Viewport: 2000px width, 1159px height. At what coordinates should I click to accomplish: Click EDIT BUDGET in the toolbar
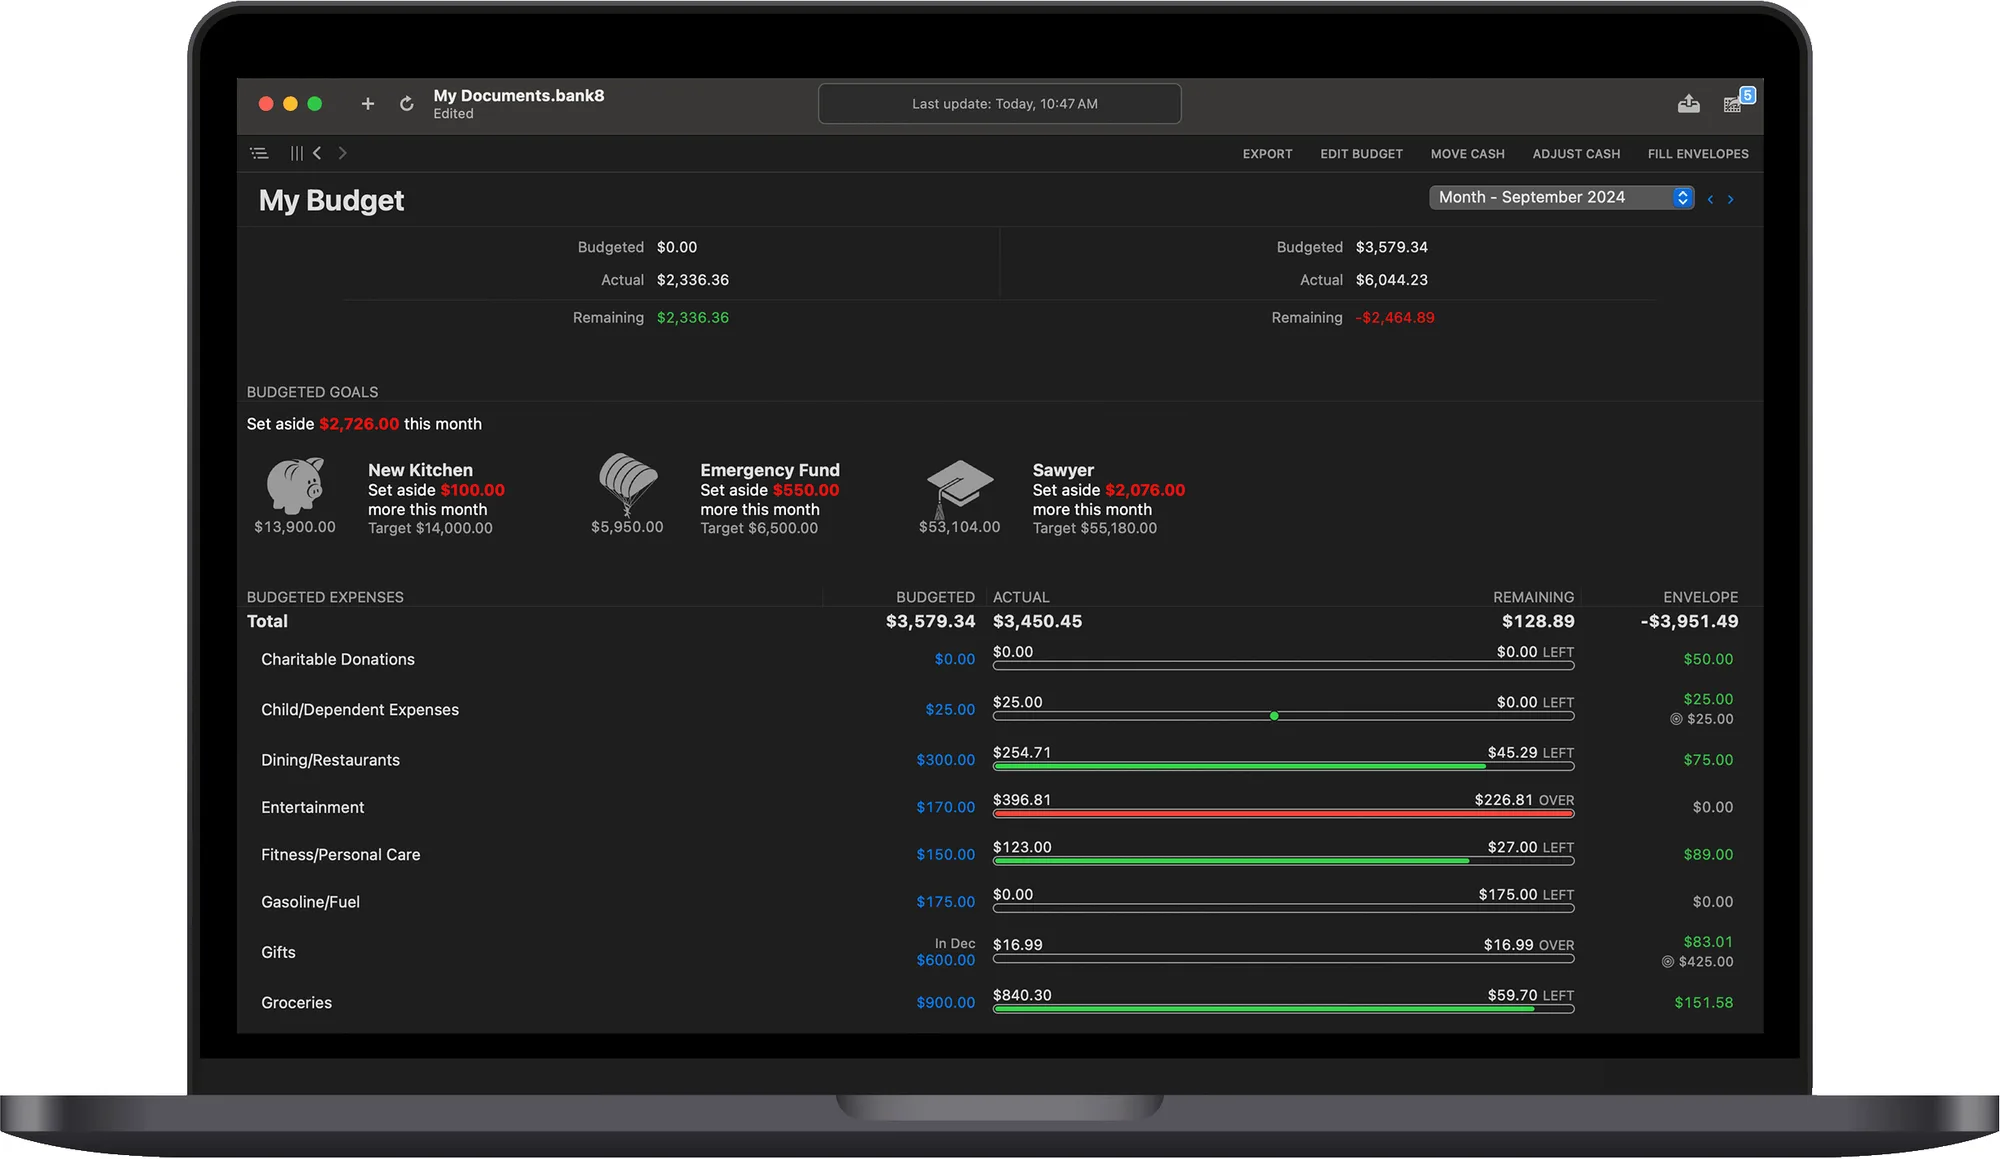click(1361, 154)
